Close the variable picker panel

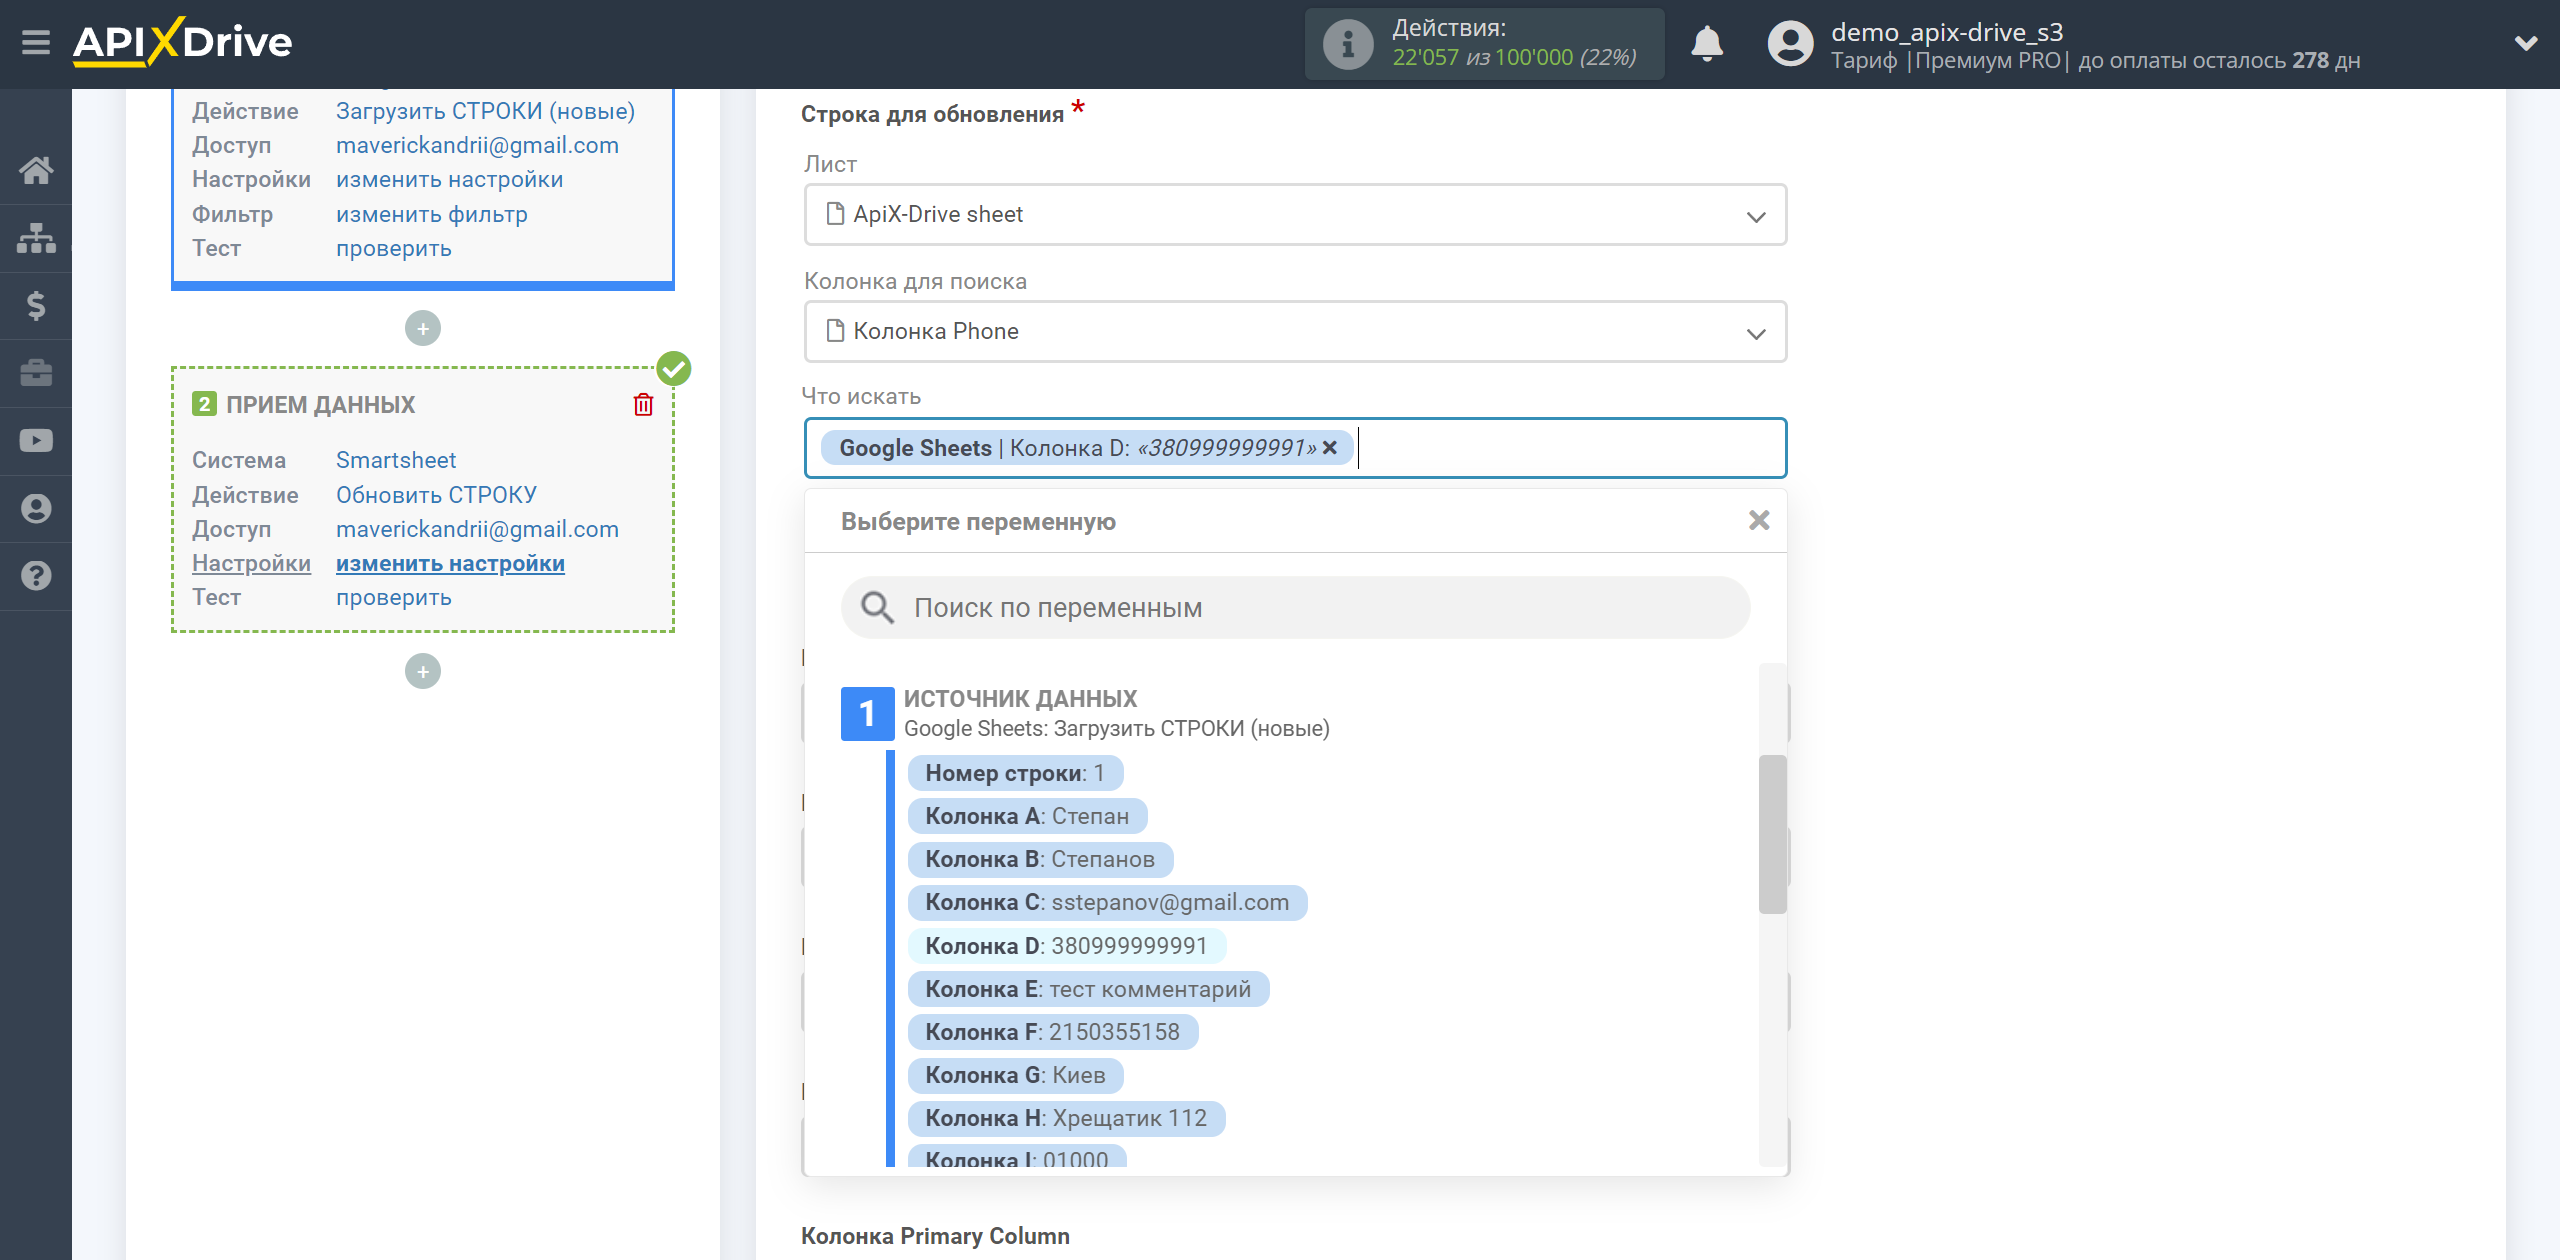pos(1759,520)
